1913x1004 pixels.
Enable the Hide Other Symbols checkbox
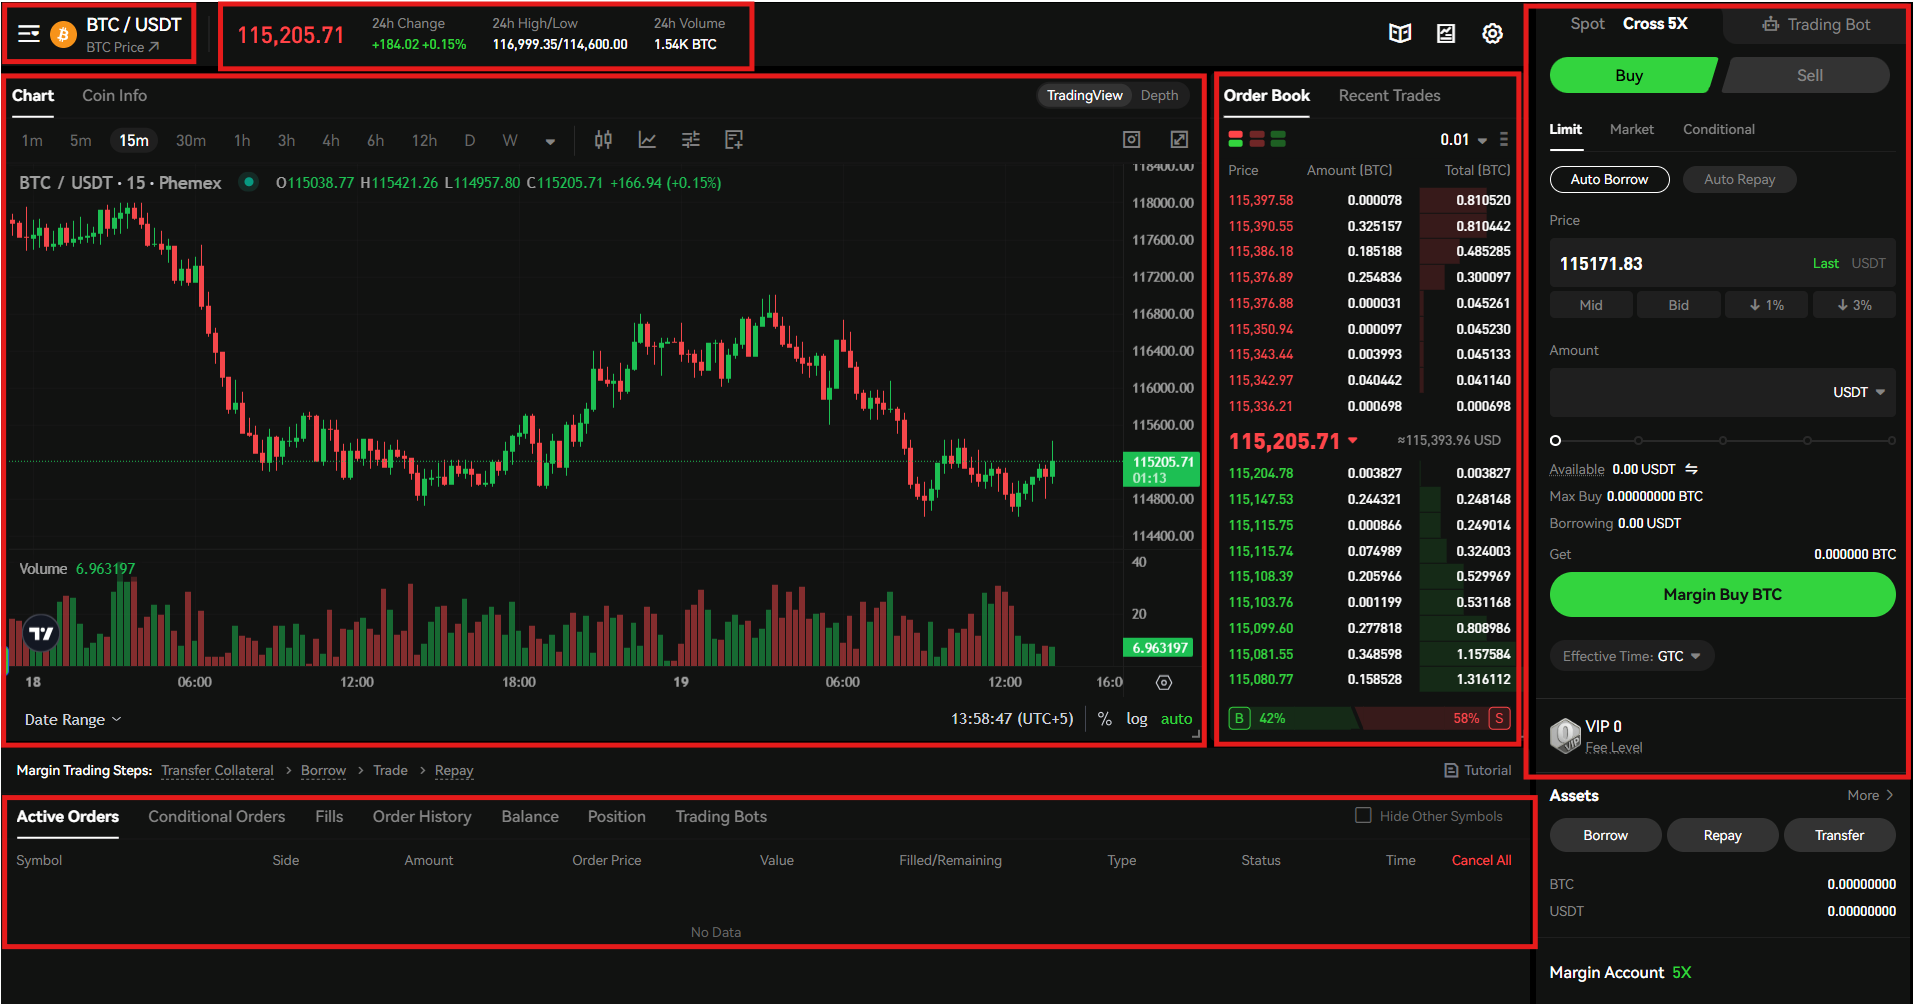(x=1363, y=816)
